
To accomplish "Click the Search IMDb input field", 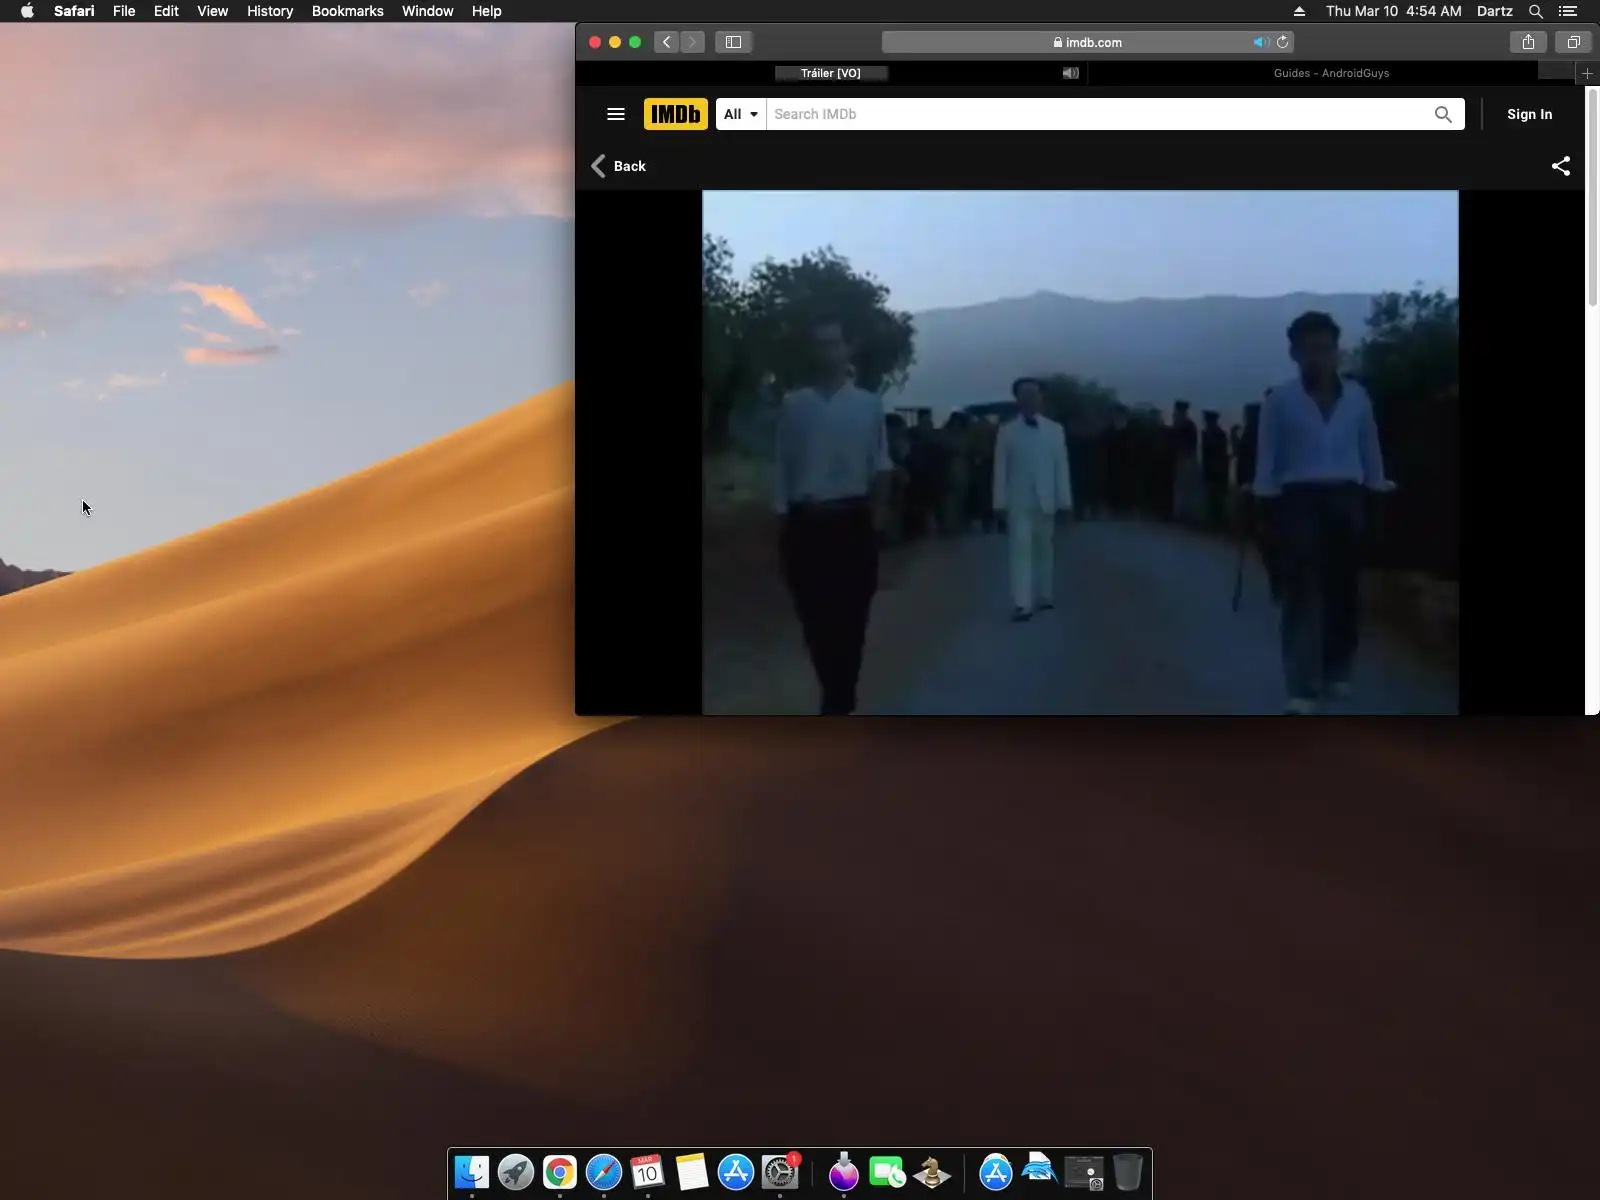I will click(x=1098, y=114).
